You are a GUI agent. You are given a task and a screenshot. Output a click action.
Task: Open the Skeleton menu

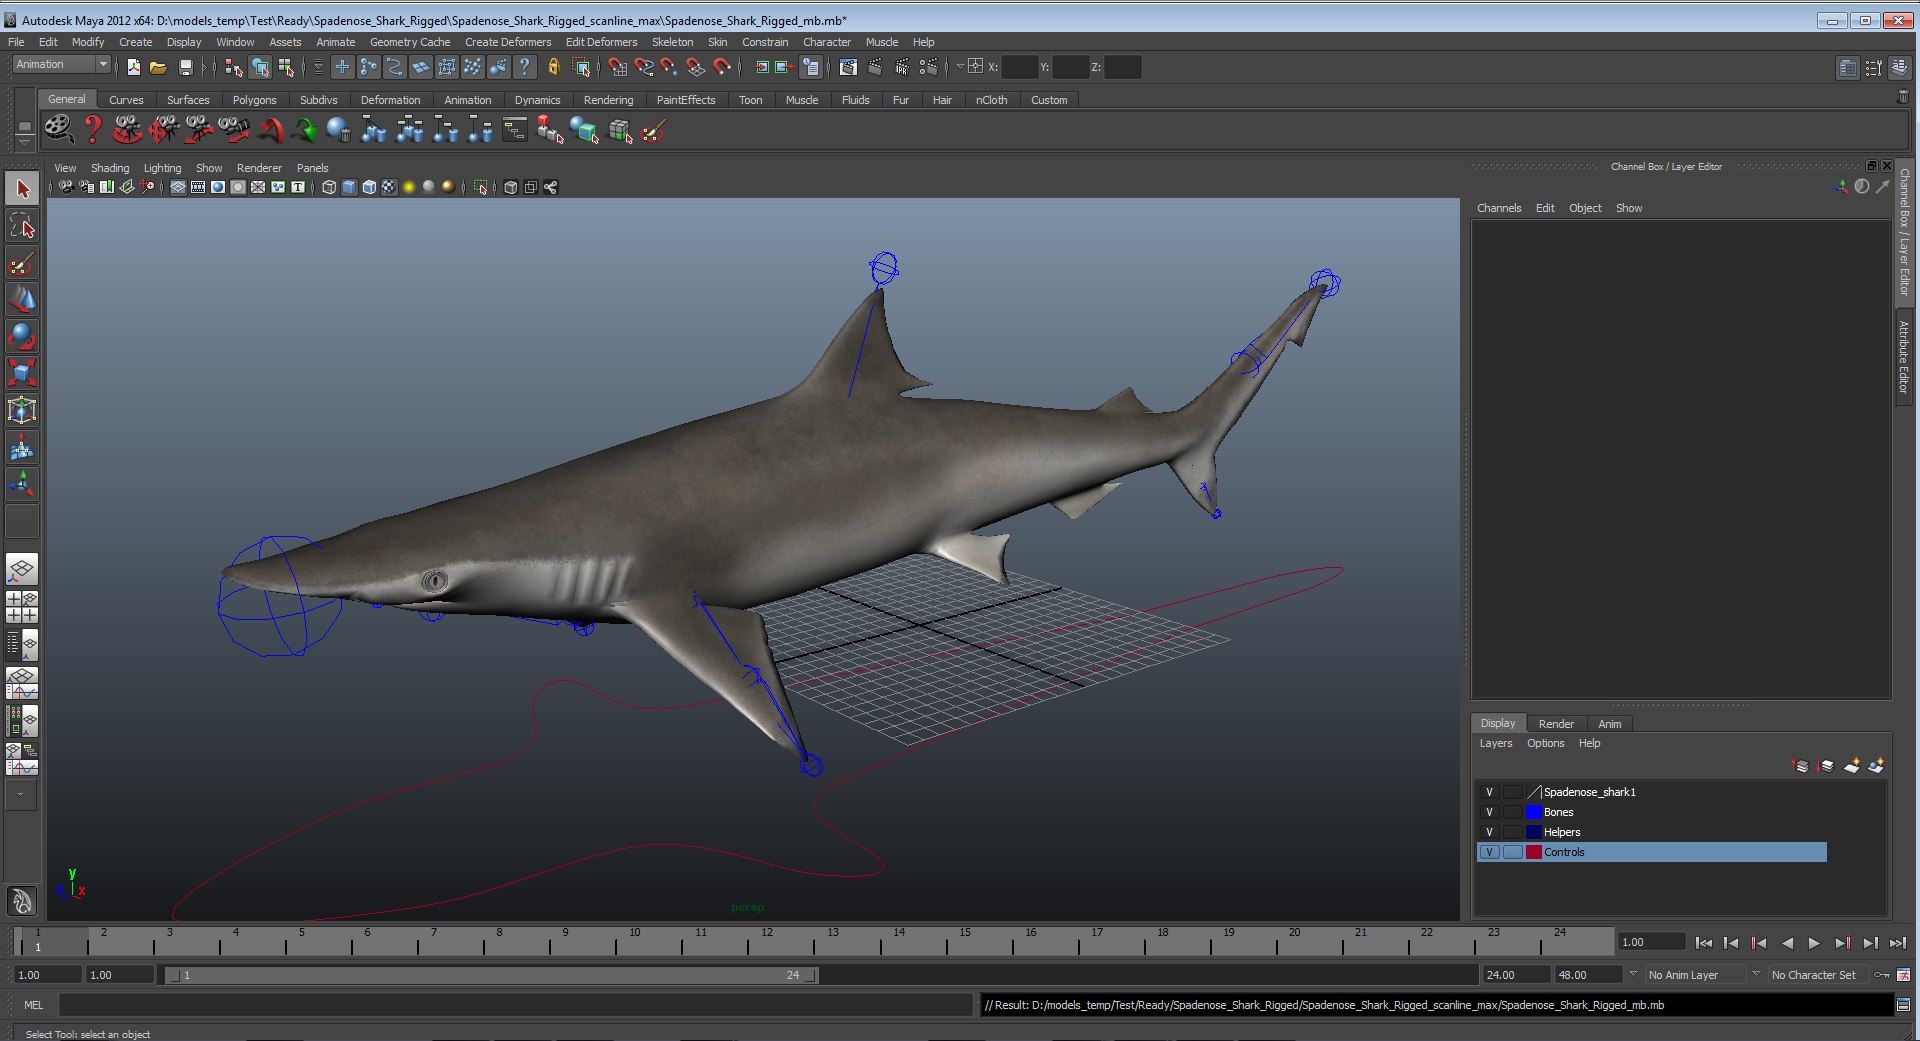coord(672,42)
